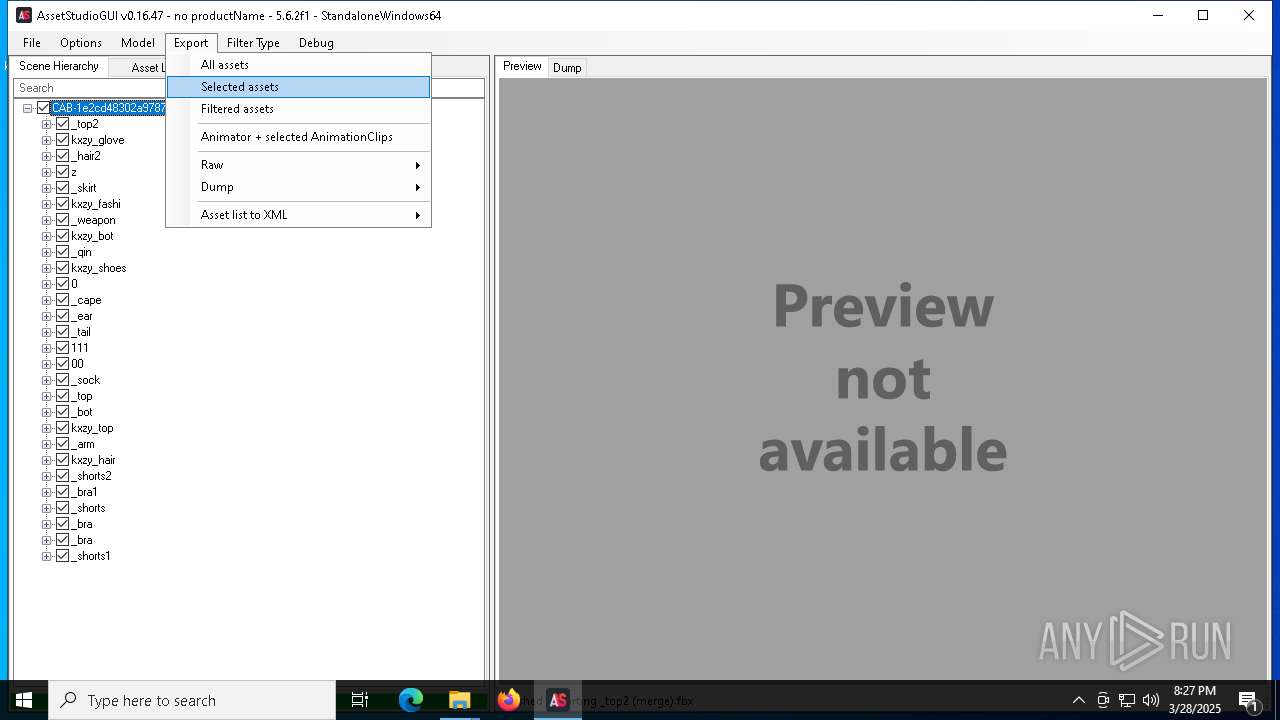This screenshot has height=720, width=1280.
Task: Open notification center icon
Action: [x=1248, y=700]
